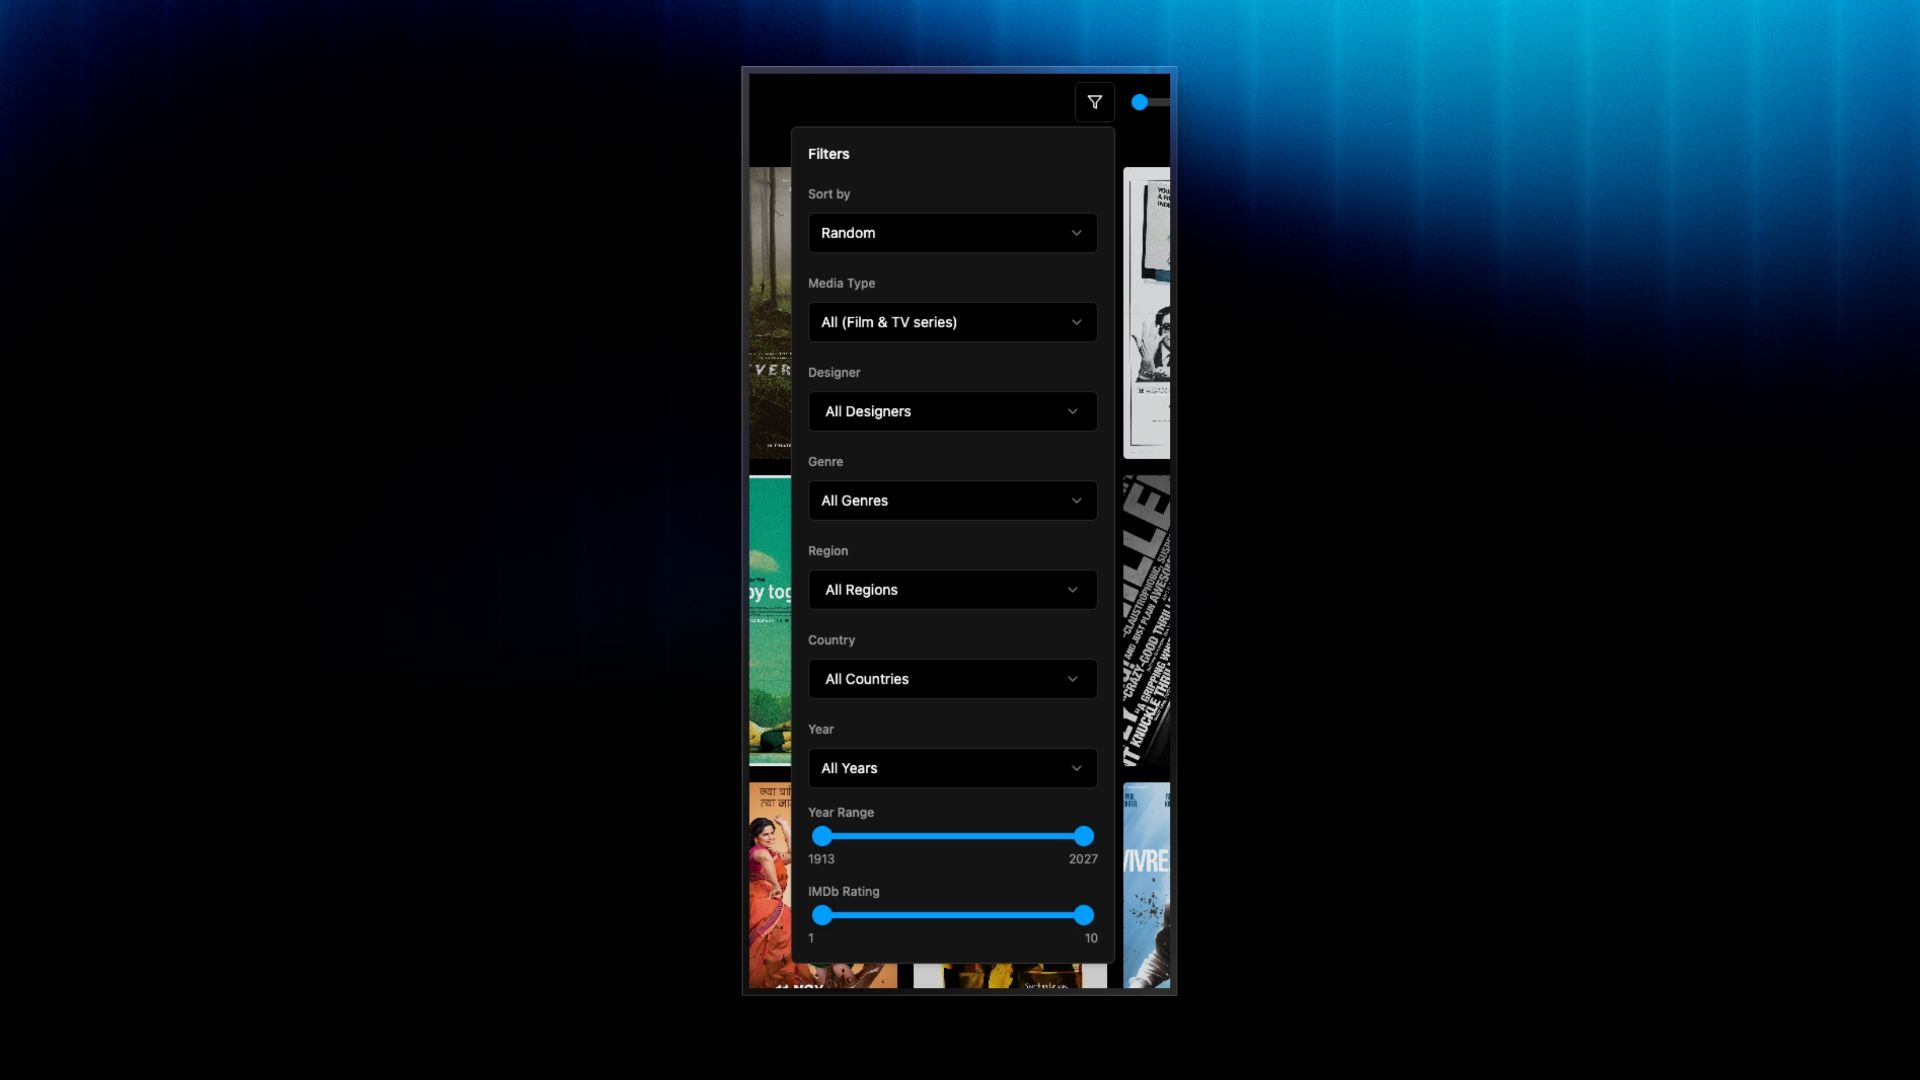The height and width of the screenshot is (1080, 1920).
Task: Click the chevron arrow in Year field
Action: (1076, 768)
